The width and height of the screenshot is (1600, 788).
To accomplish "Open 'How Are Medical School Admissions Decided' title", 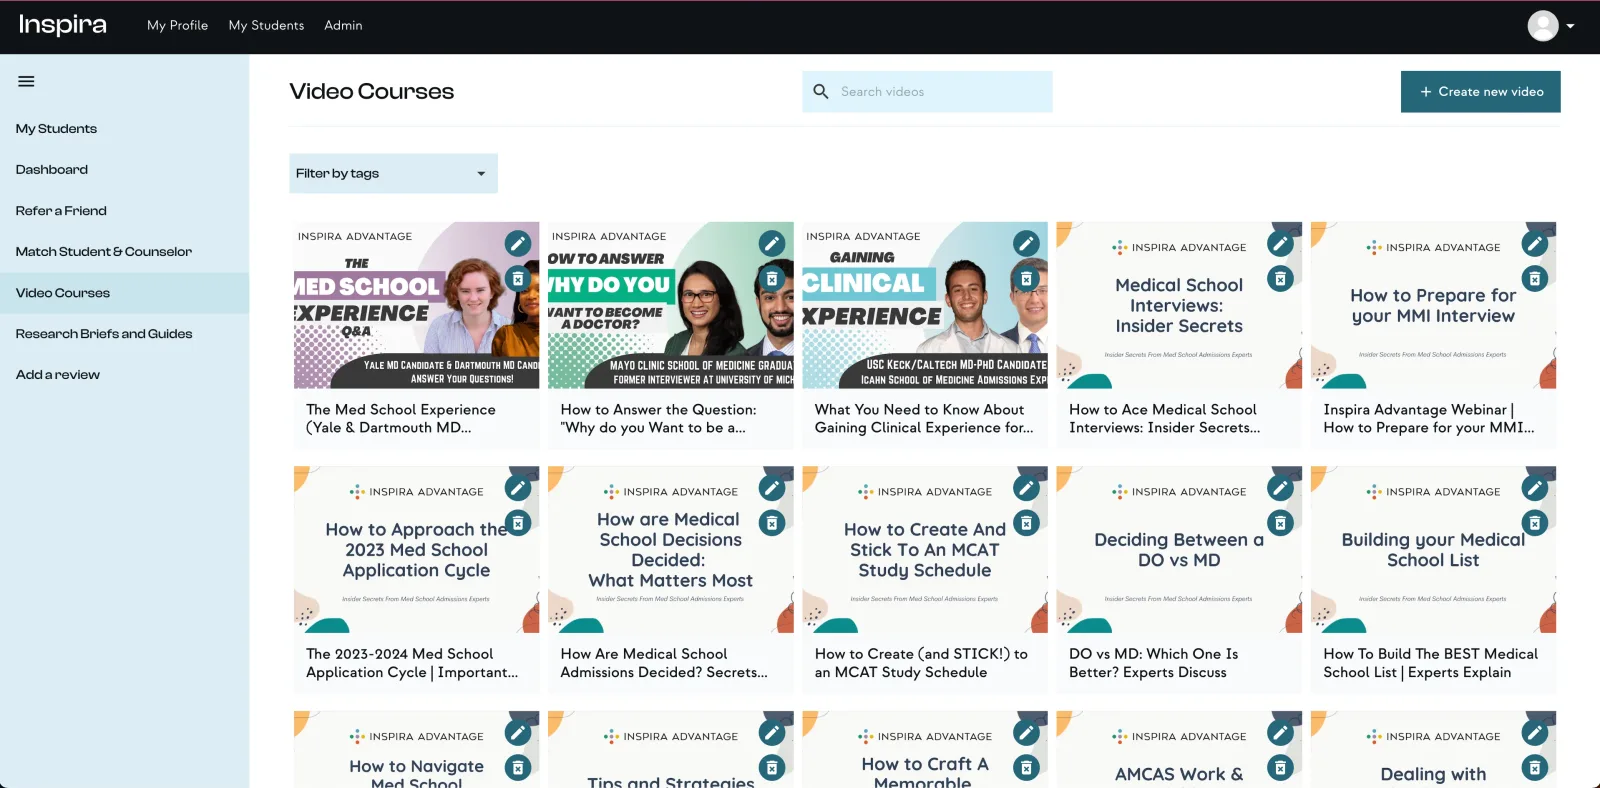I will click(x=664, y=663).
